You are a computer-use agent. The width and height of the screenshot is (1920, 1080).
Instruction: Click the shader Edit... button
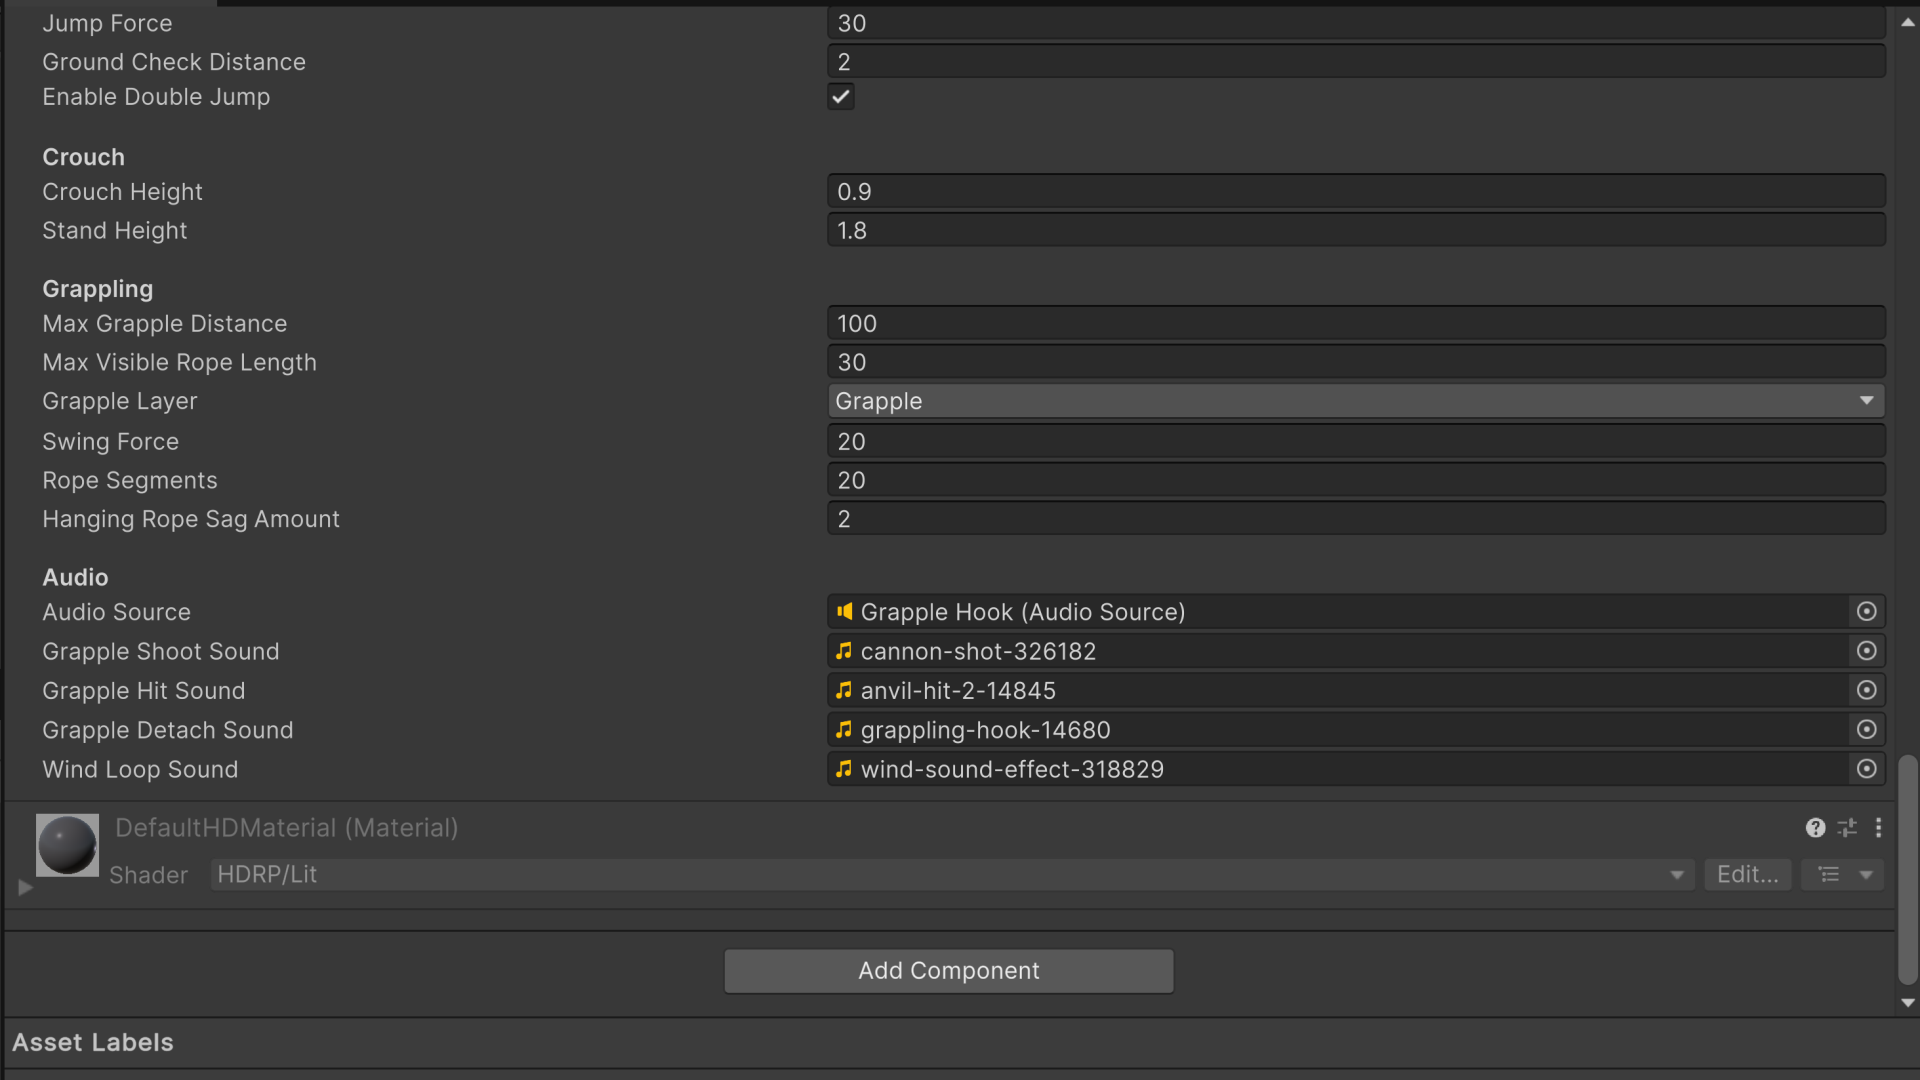[1747, 875]
